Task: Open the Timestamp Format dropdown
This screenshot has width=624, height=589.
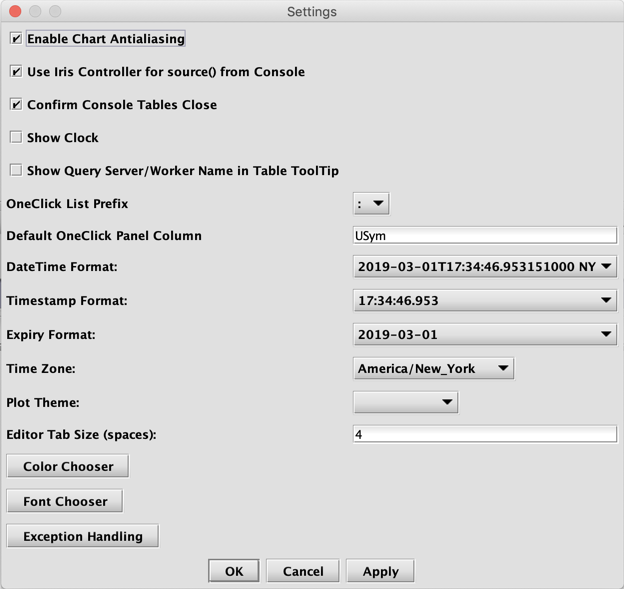Action: point(484,300)
